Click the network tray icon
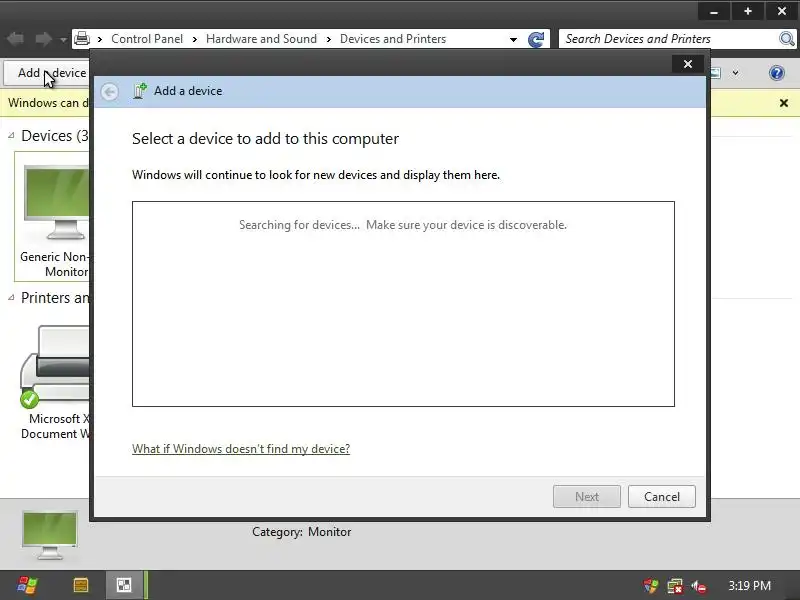This screenshot has height=600, width=800. [675, 586]
